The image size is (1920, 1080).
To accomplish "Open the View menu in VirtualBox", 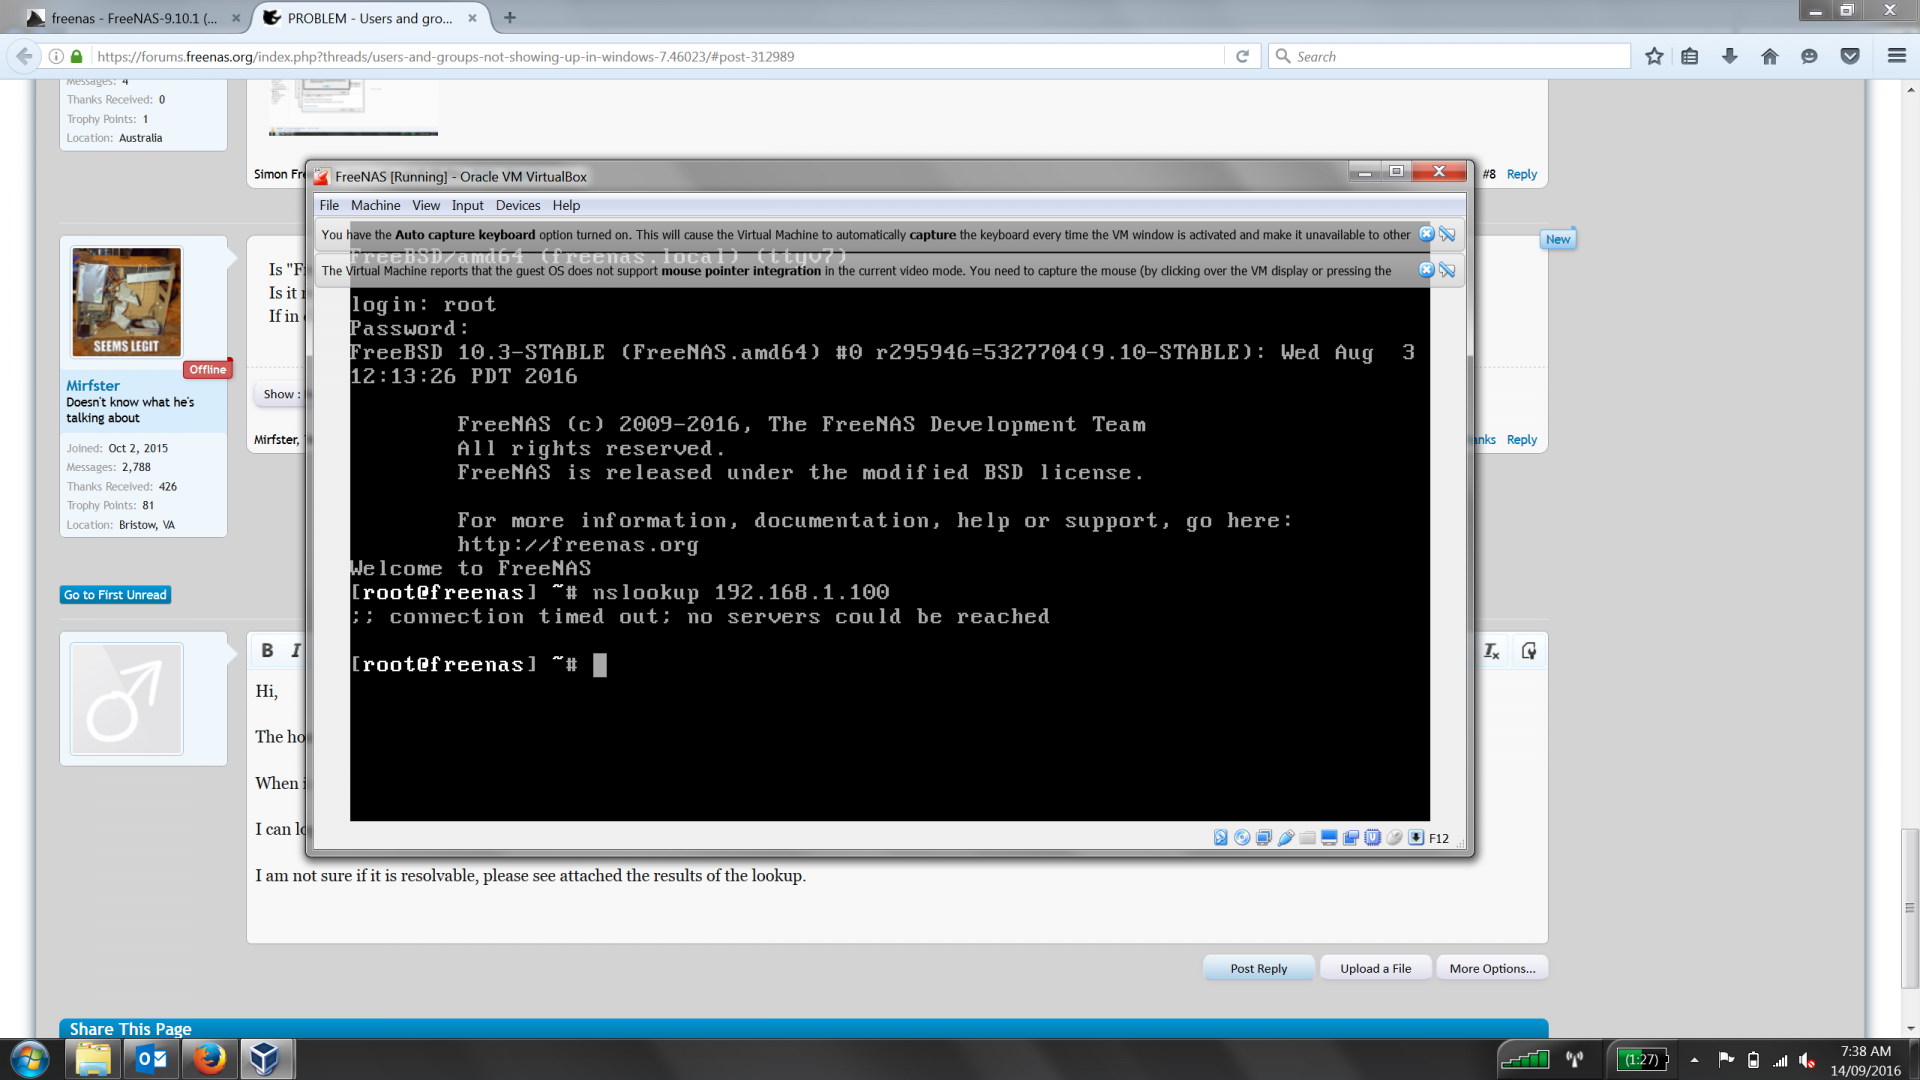I will click(x=426, y=205).
